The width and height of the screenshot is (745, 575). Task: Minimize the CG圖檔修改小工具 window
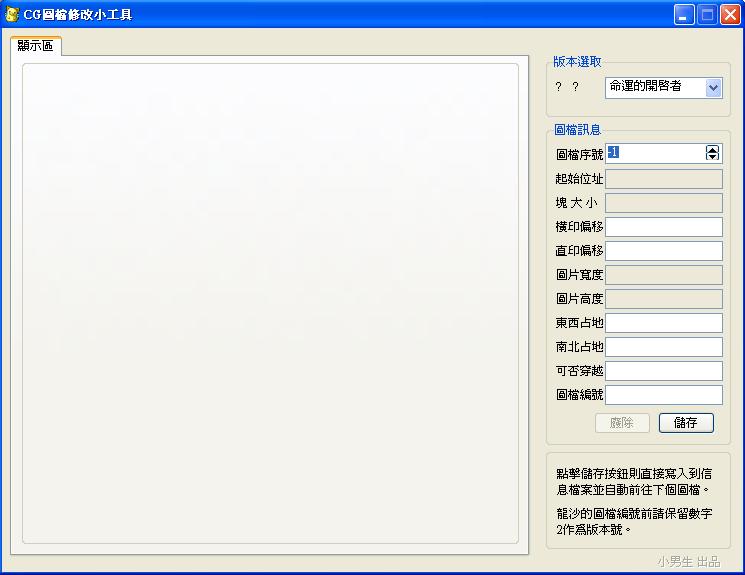click(x=684, y=15)
